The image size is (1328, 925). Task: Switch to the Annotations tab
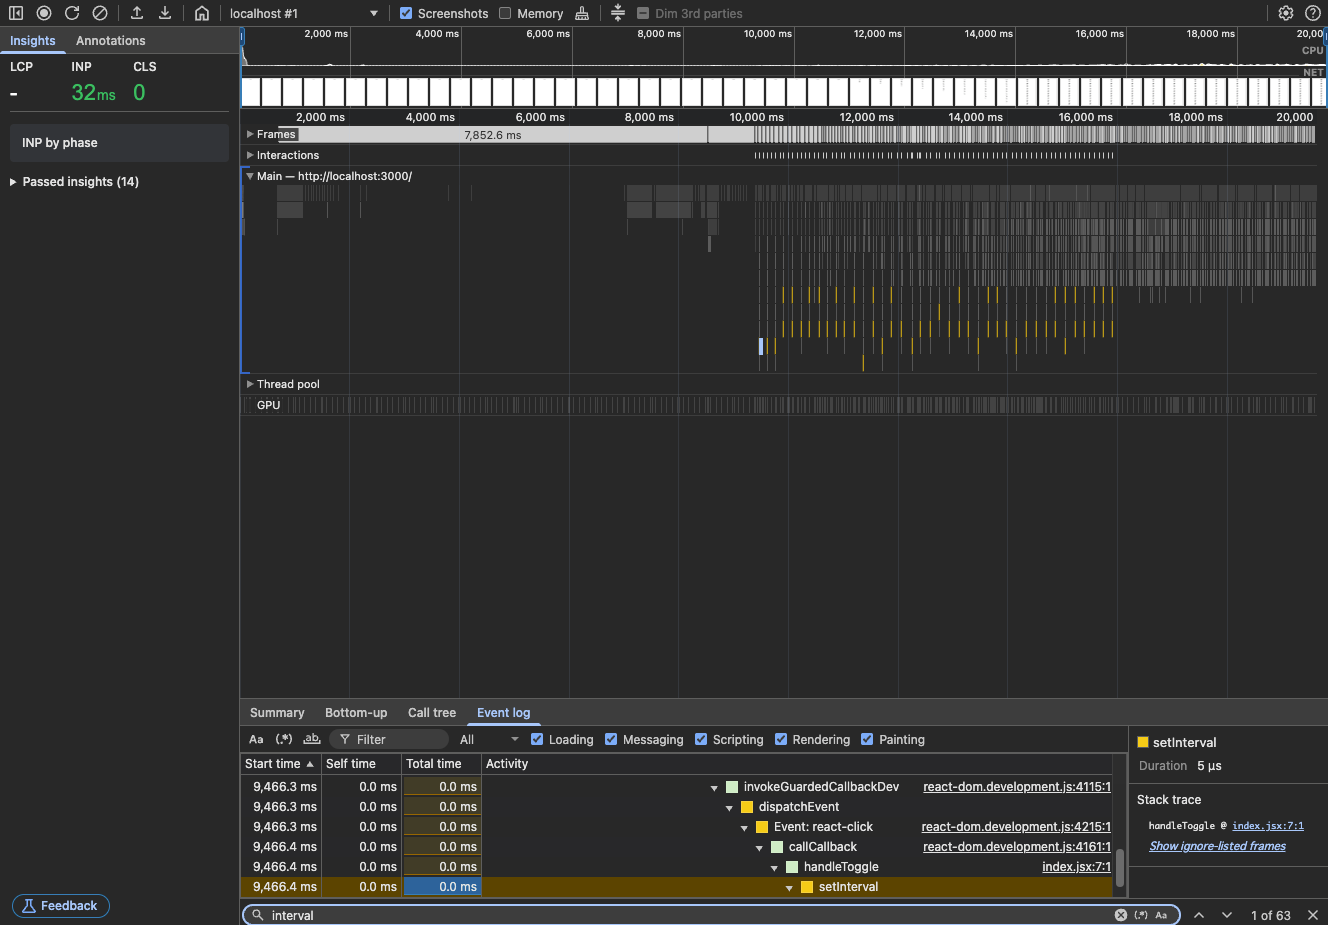coord(111,41)
